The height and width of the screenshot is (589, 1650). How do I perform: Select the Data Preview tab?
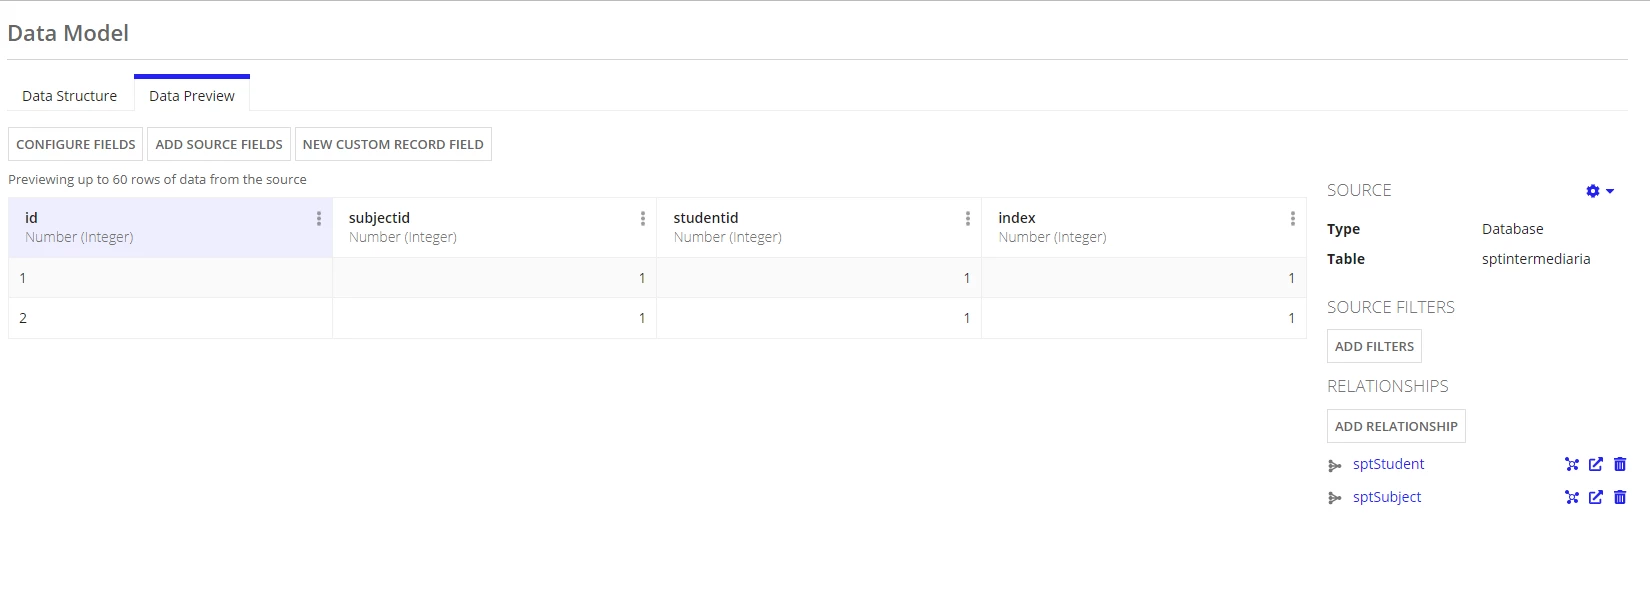(192, 96)
